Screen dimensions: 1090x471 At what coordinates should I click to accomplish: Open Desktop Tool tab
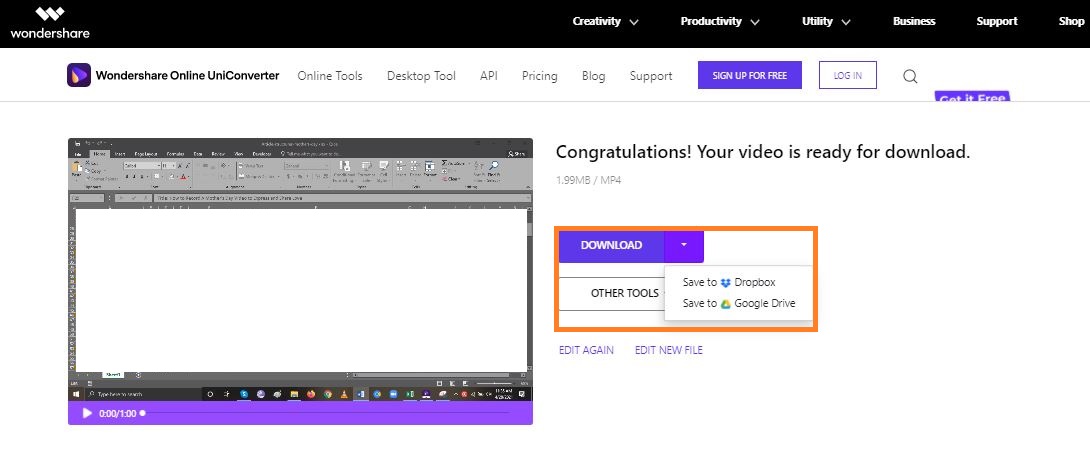tap(421, 76)
